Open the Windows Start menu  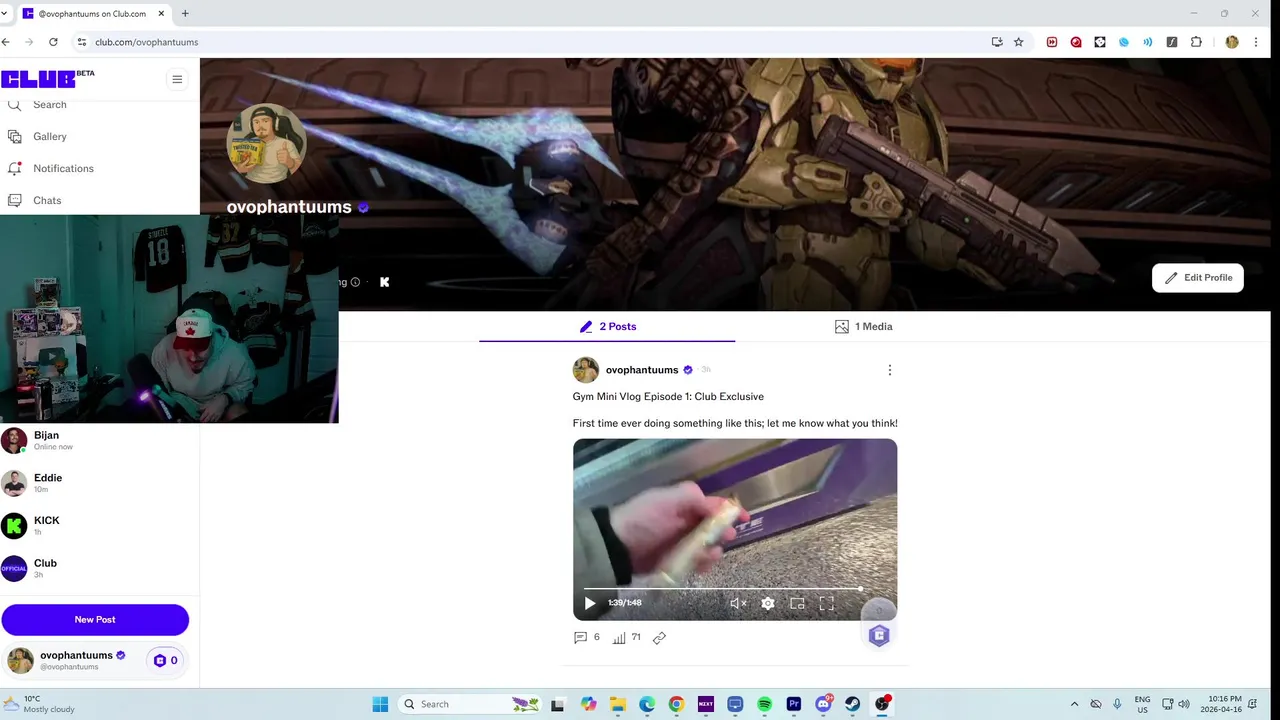coord(380,704)
